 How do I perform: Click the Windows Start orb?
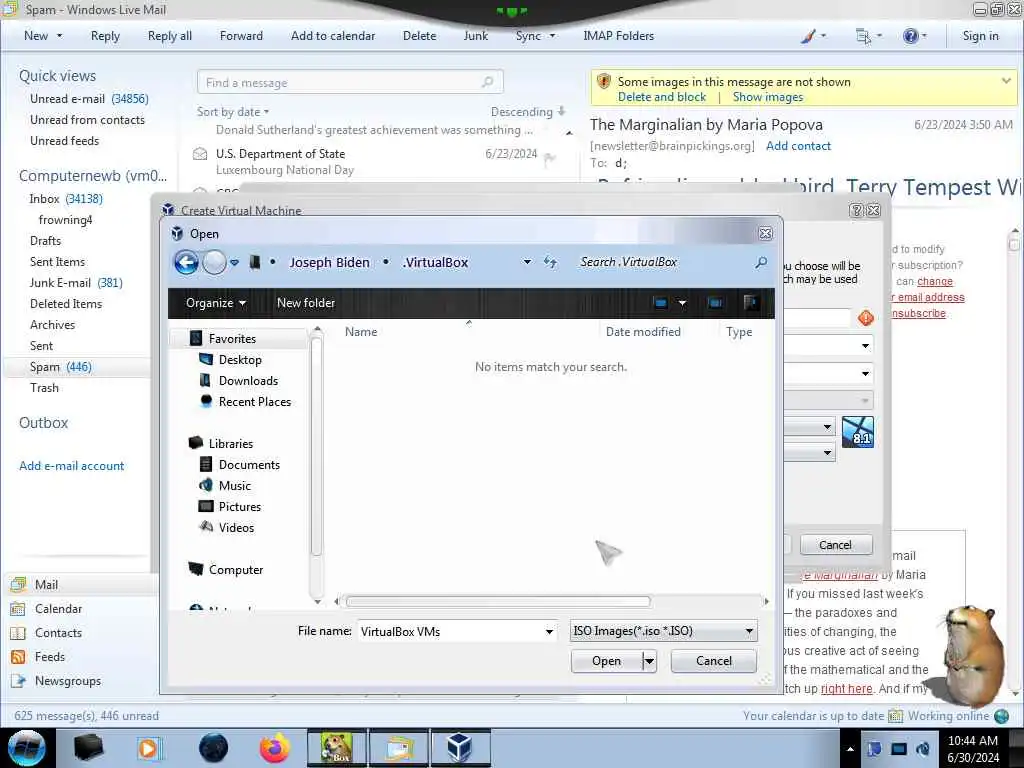click(27, 748)
